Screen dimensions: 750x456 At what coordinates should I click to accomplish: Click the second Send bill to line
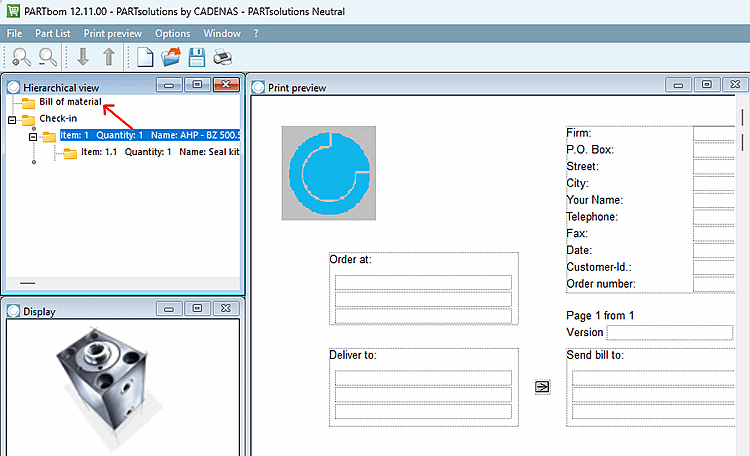[653, 395]
